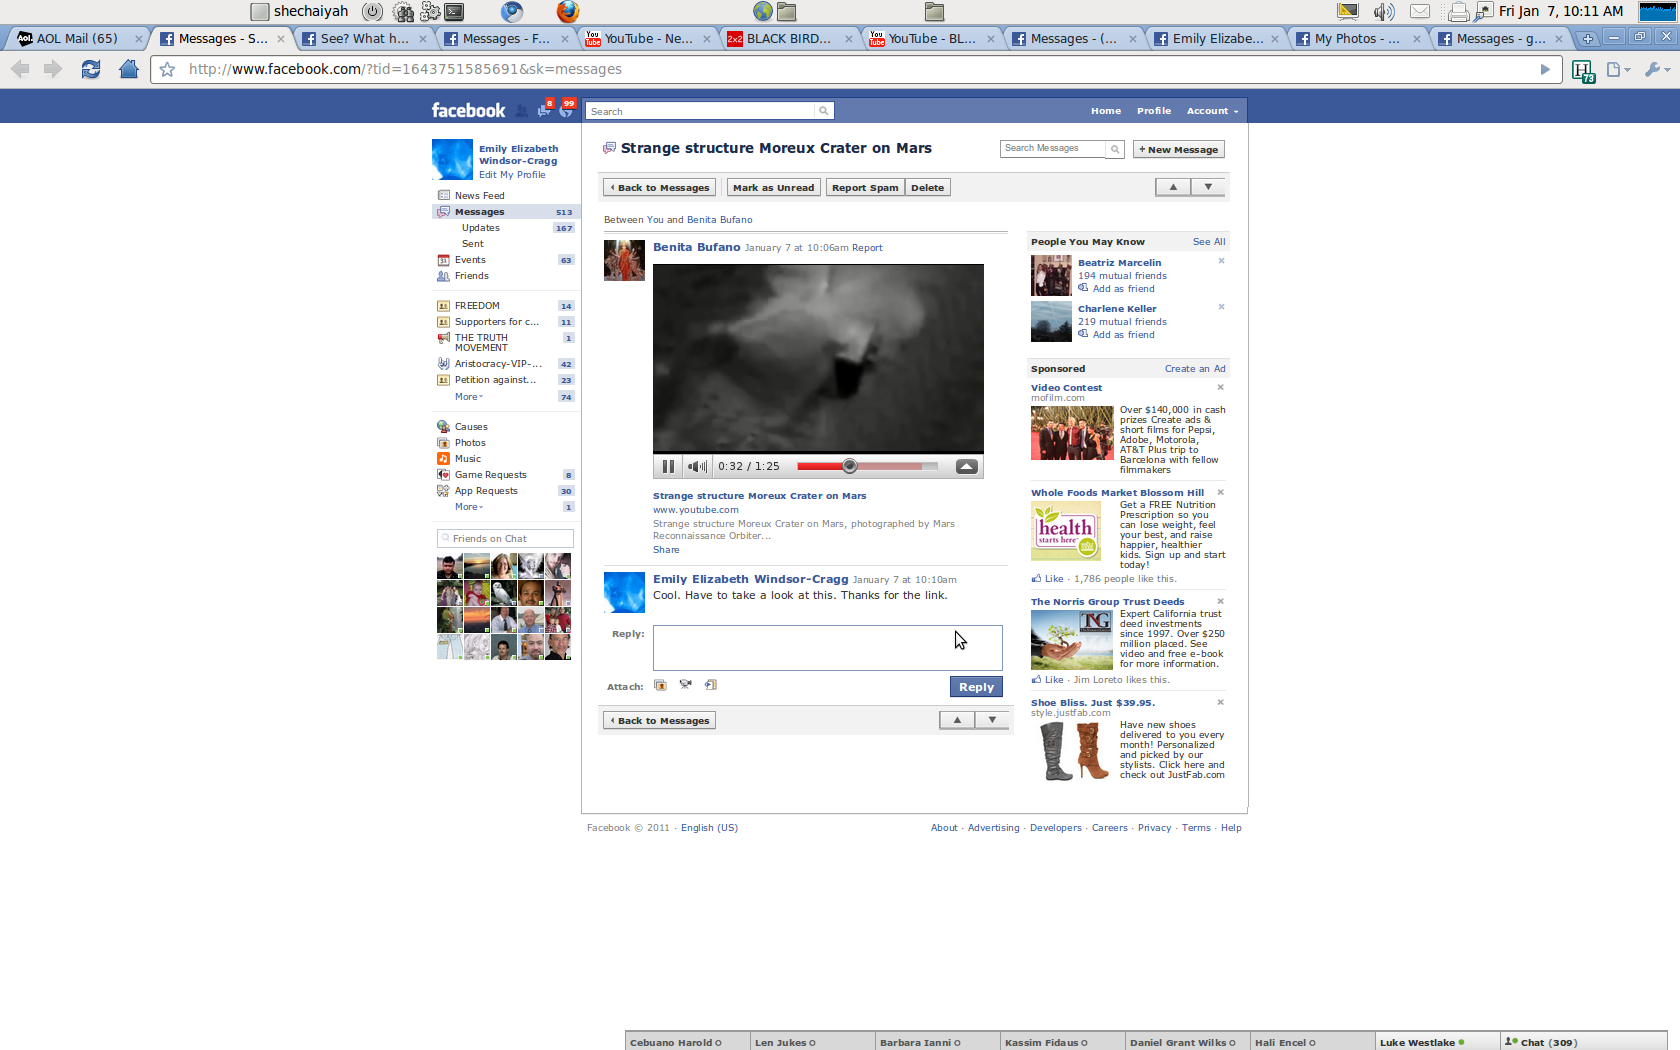1680x1050 pixels.
Task: Delete this message thread
Action: 927,187
